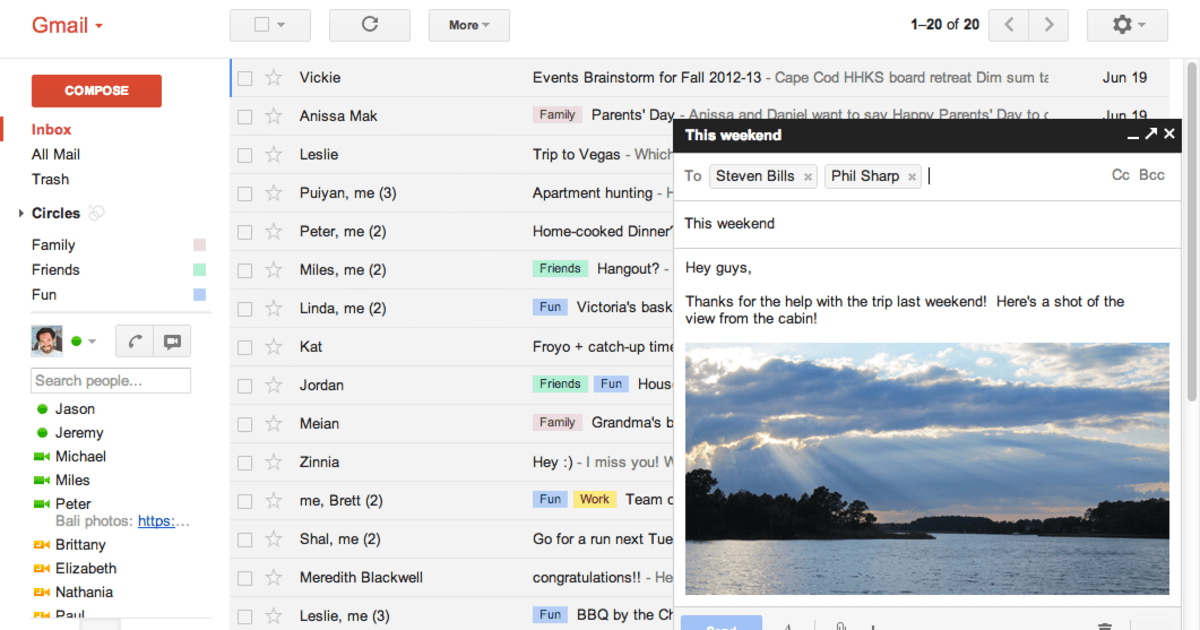Go to newer messages with left arrow
This screenshot has width=1200, height=630.
[1008, 25]
